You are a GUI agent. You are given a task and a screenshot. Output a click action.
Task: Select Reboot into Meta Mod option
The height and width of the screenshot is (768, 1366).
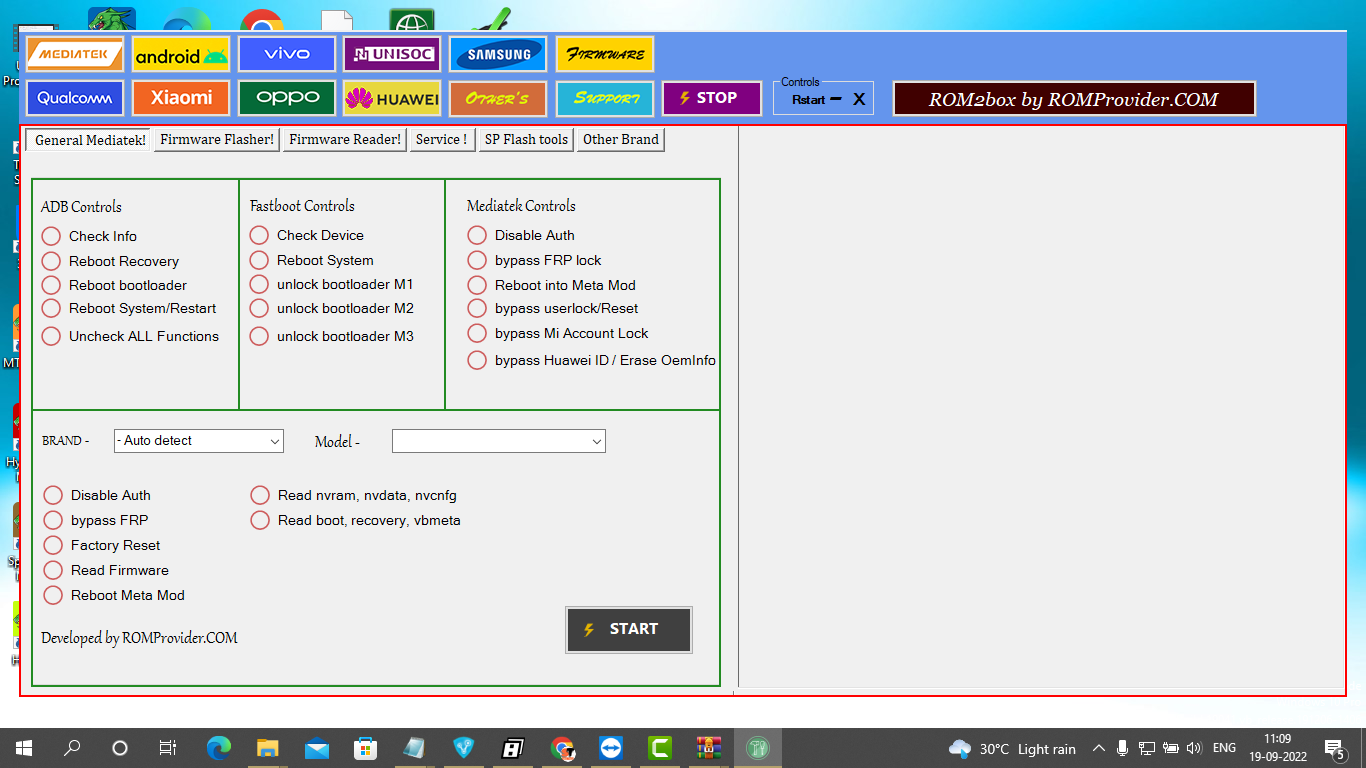[x=552, y=285]
